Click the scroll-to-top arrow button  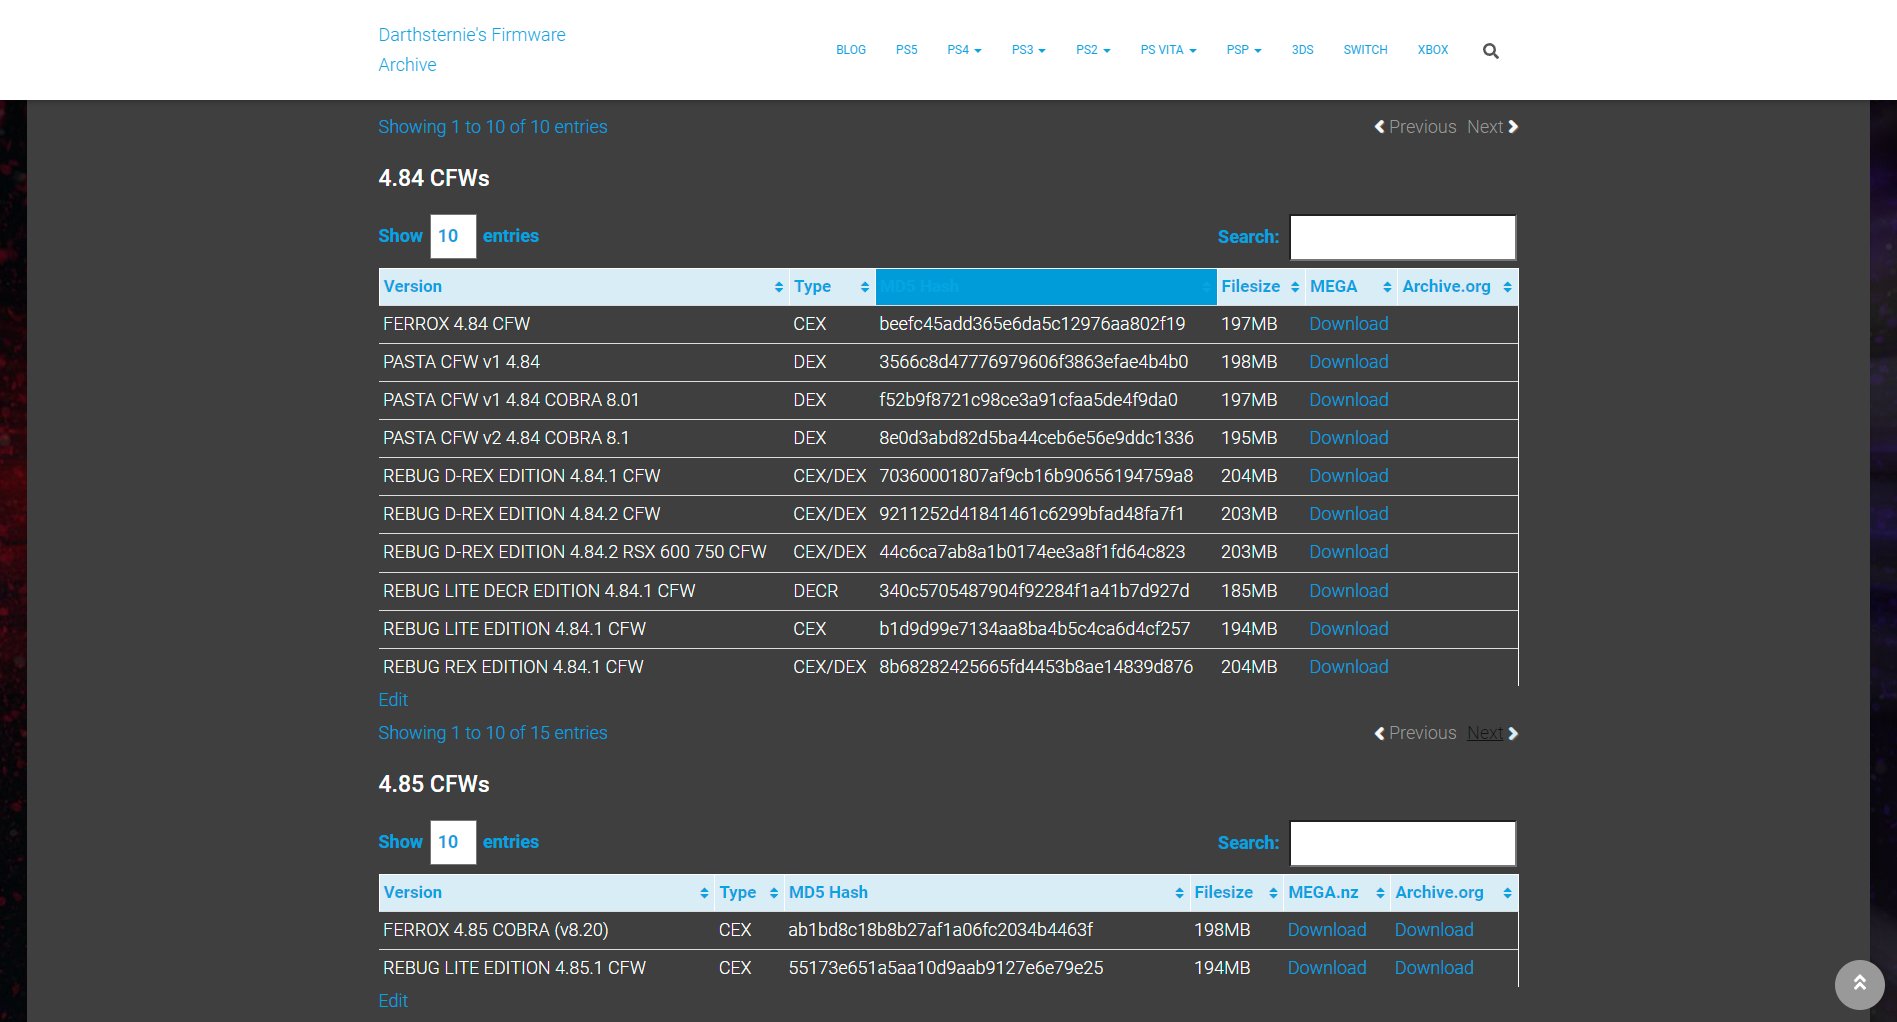tap(1859, 984)
